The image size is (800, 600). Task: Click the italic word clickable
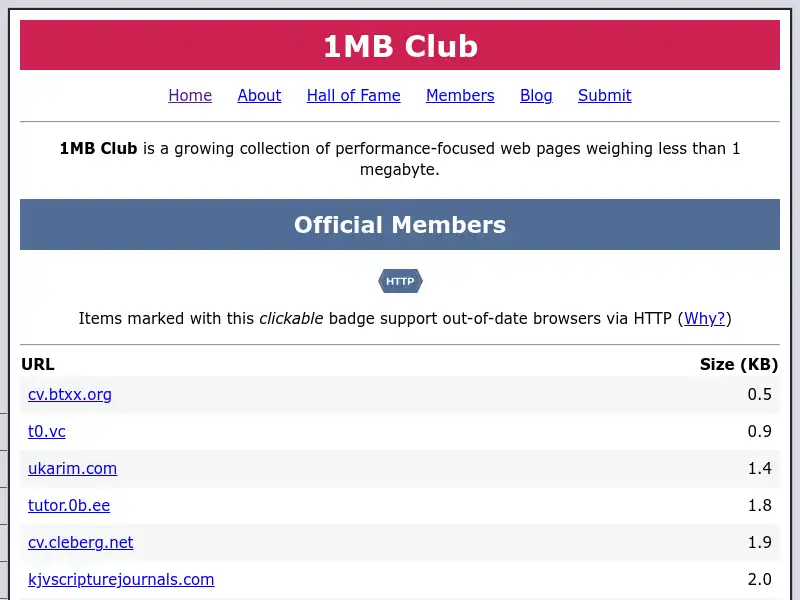pos(291,318)
